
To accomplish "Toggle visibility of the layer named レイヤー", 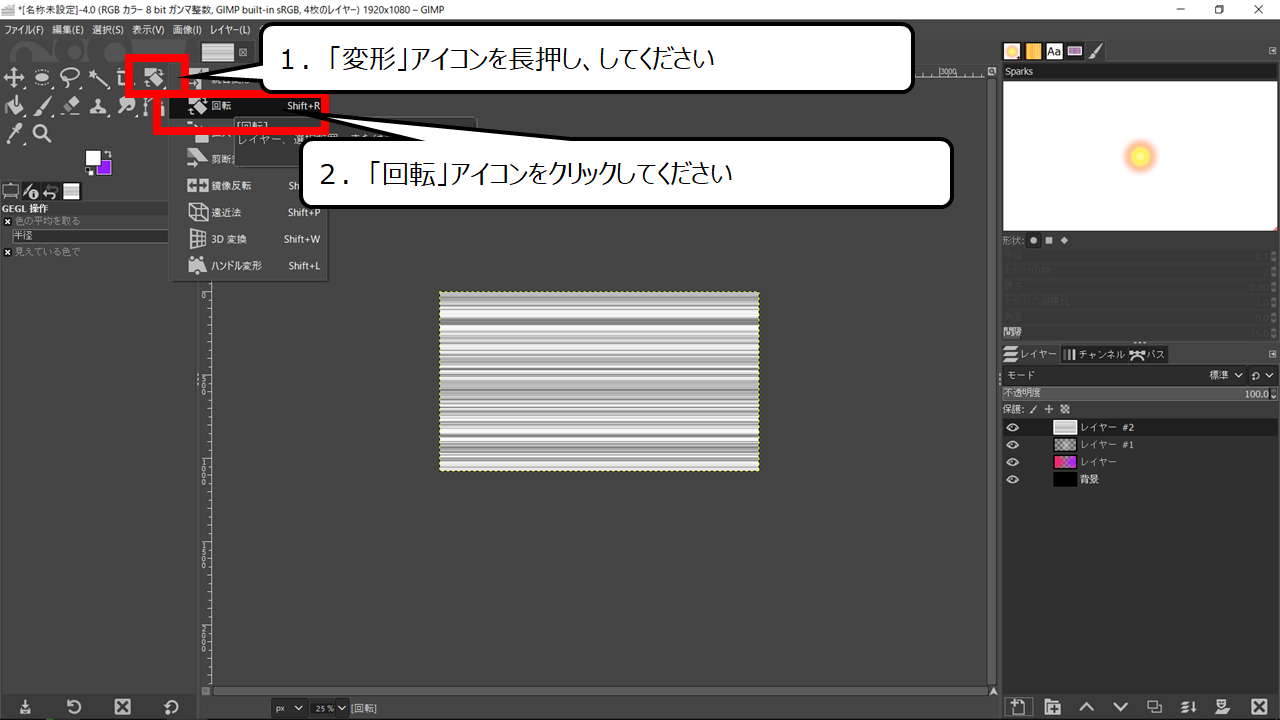I will point(1013,462).
